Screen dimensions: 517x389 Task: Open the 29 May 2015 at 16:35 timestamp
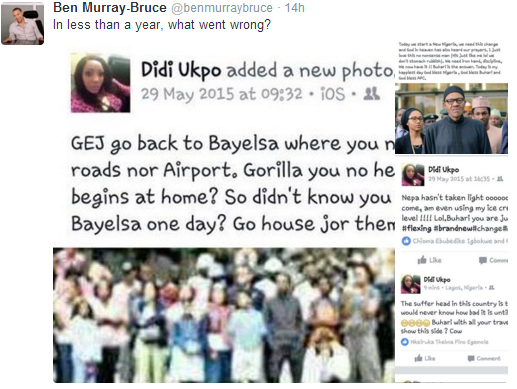pos(459,179)
